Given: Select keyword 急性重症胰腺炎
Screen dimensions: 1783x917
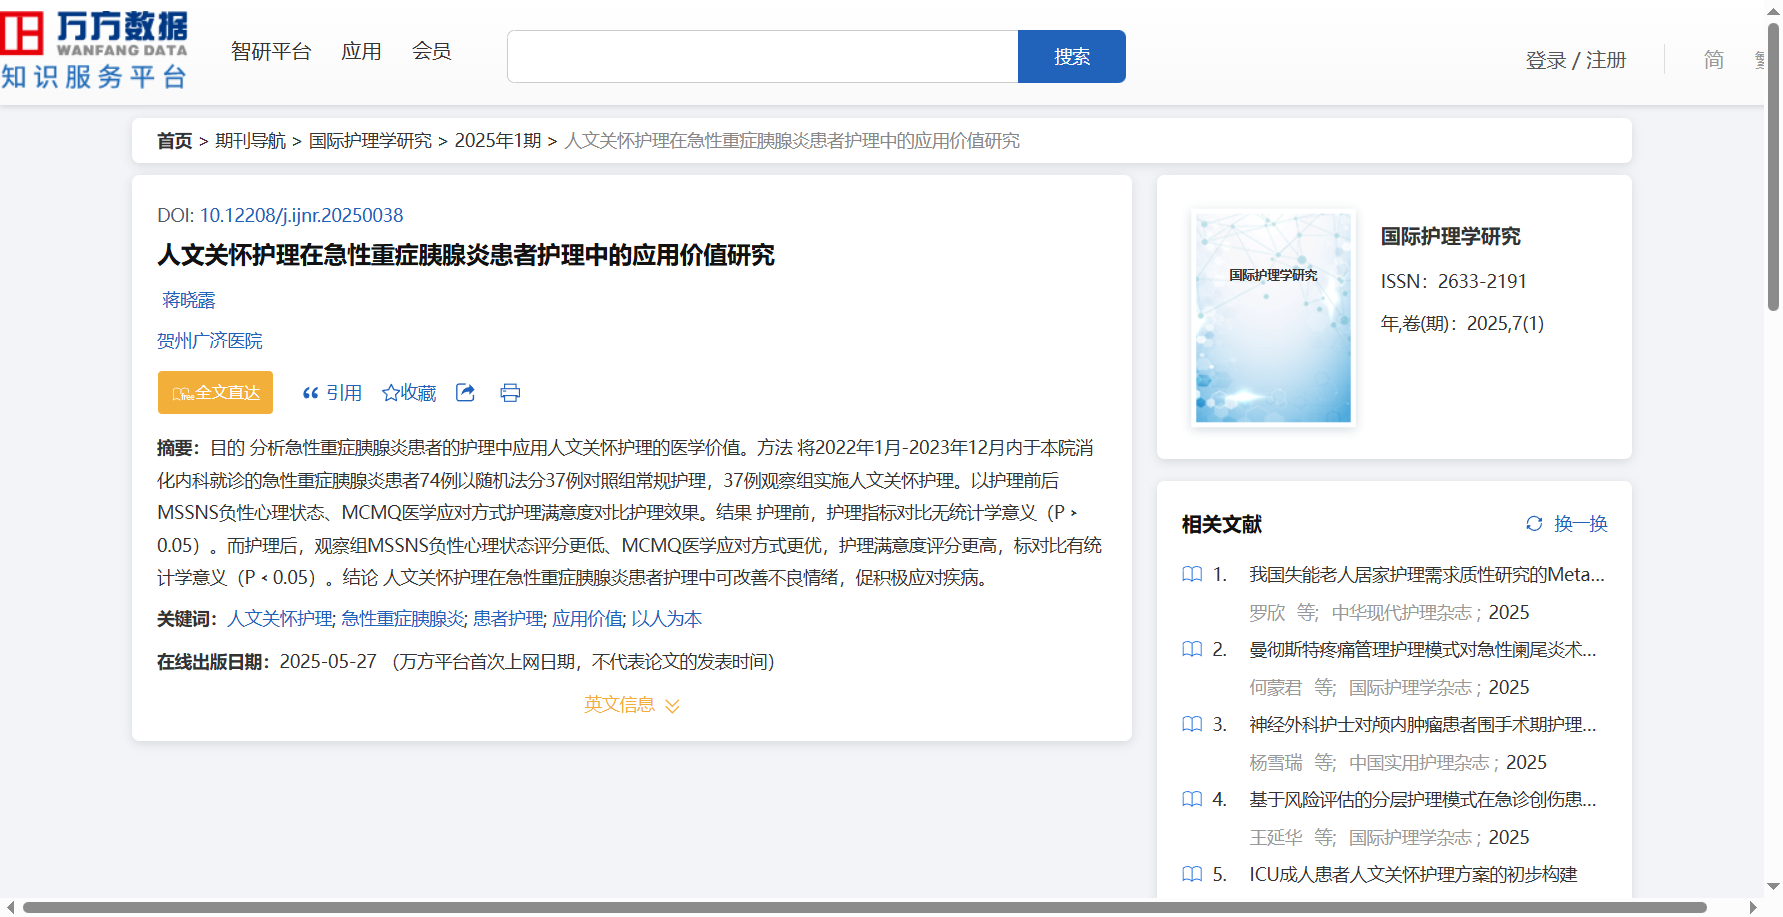Looking at the screenshot, I should 403,619.
